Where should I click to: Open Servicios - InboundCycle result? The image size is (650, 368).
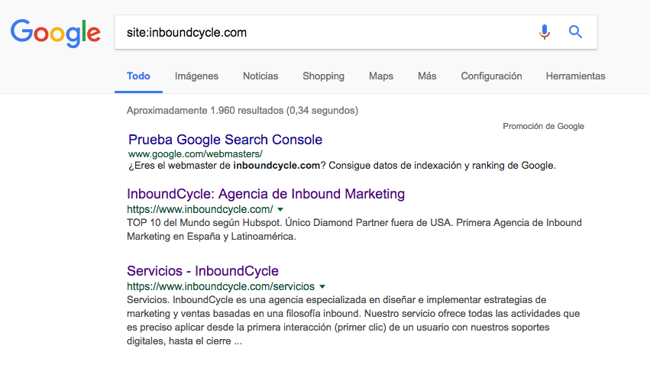pyautogui.click(x=203, y=271)
